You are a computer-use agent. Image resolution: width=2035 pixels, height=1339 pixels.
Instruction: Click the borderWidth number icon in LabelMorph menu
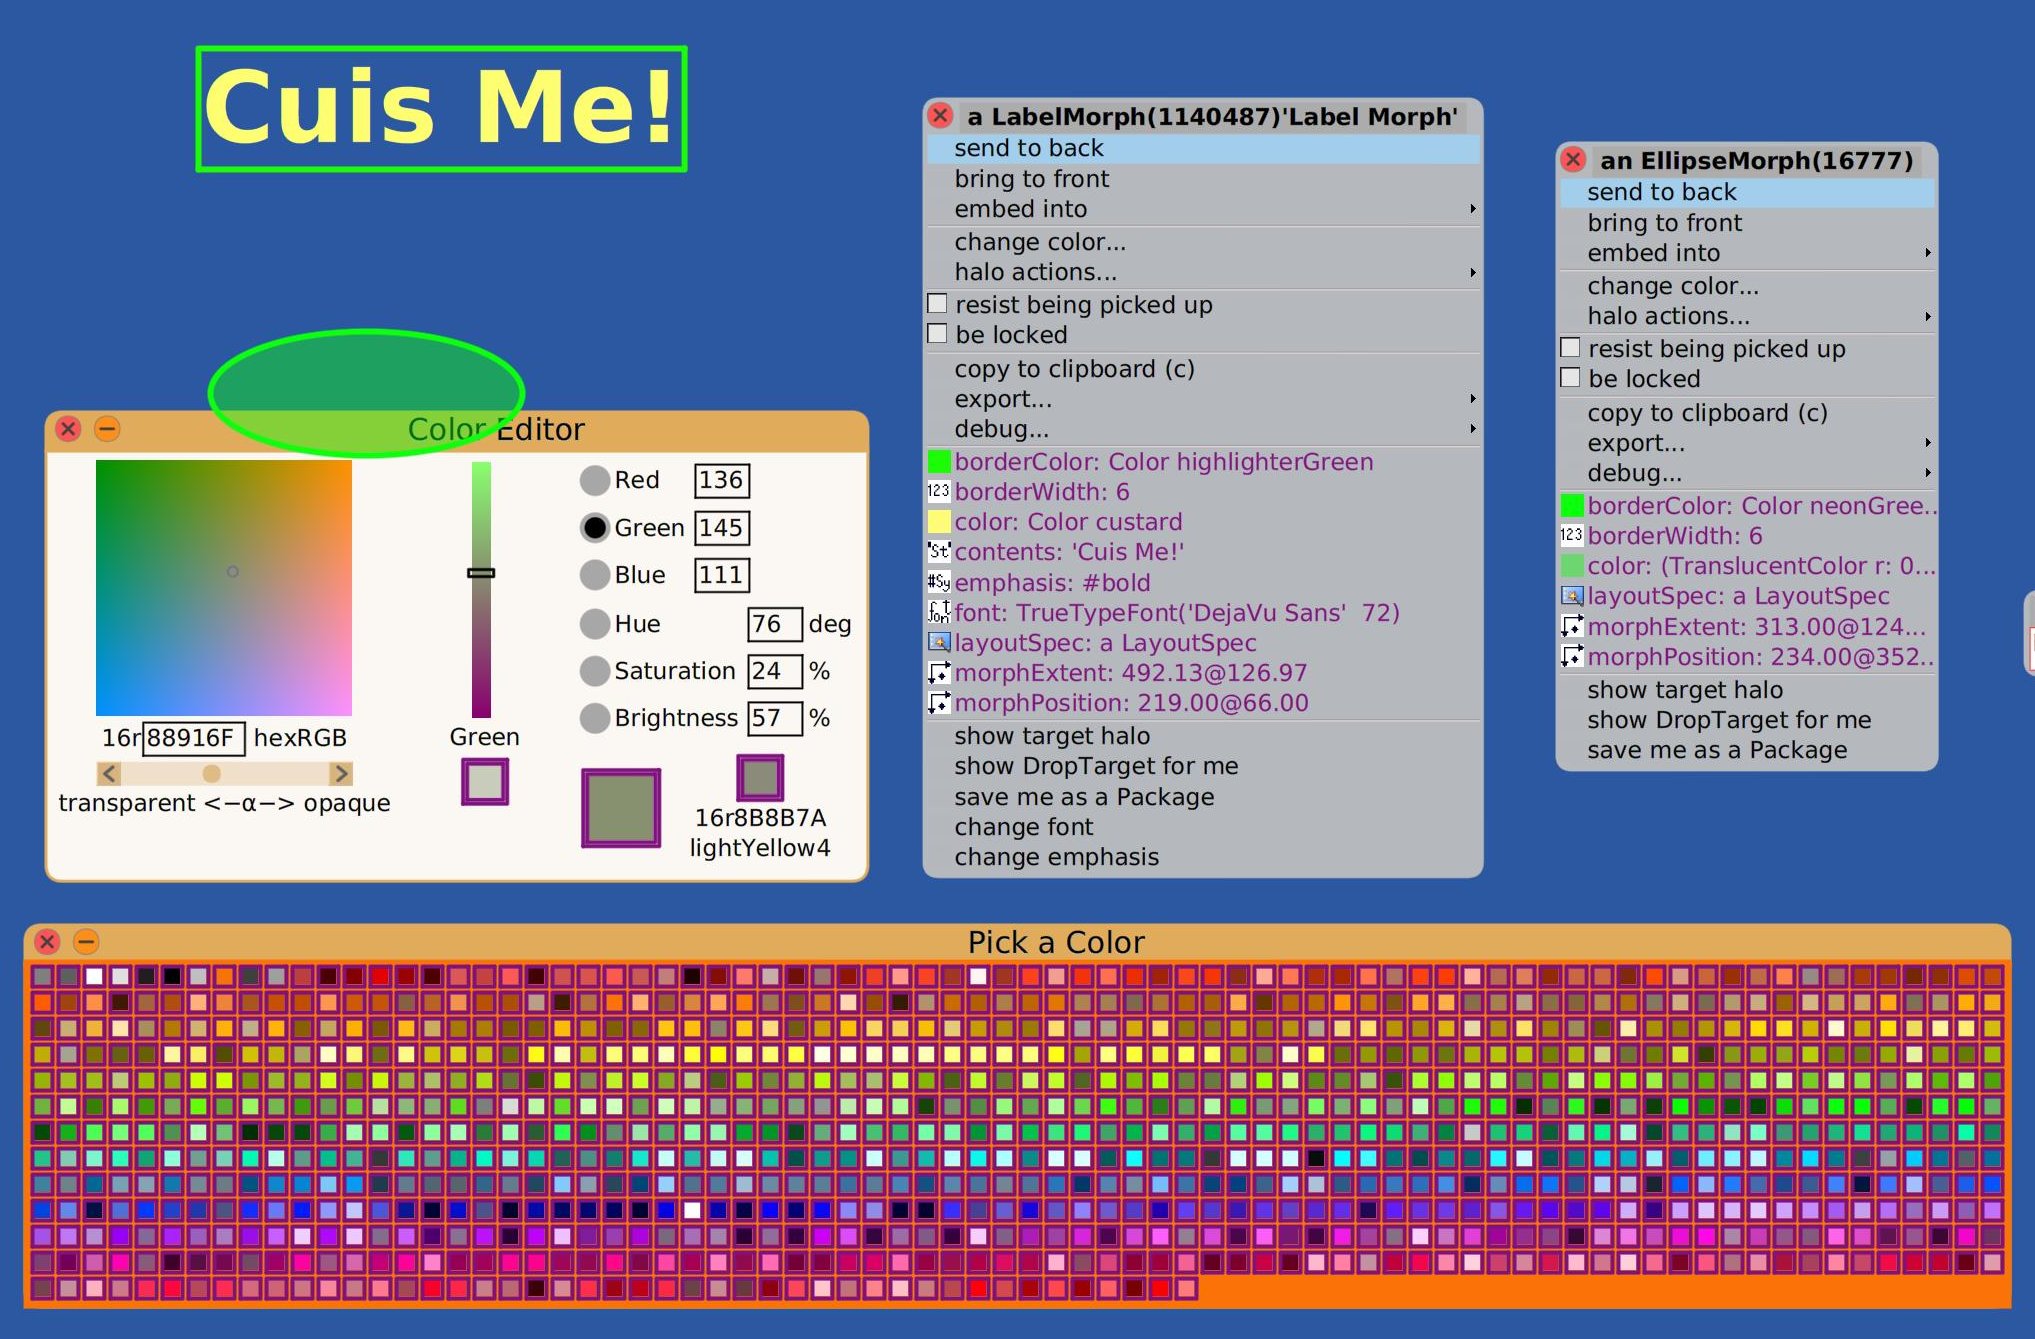click(938, 492)
